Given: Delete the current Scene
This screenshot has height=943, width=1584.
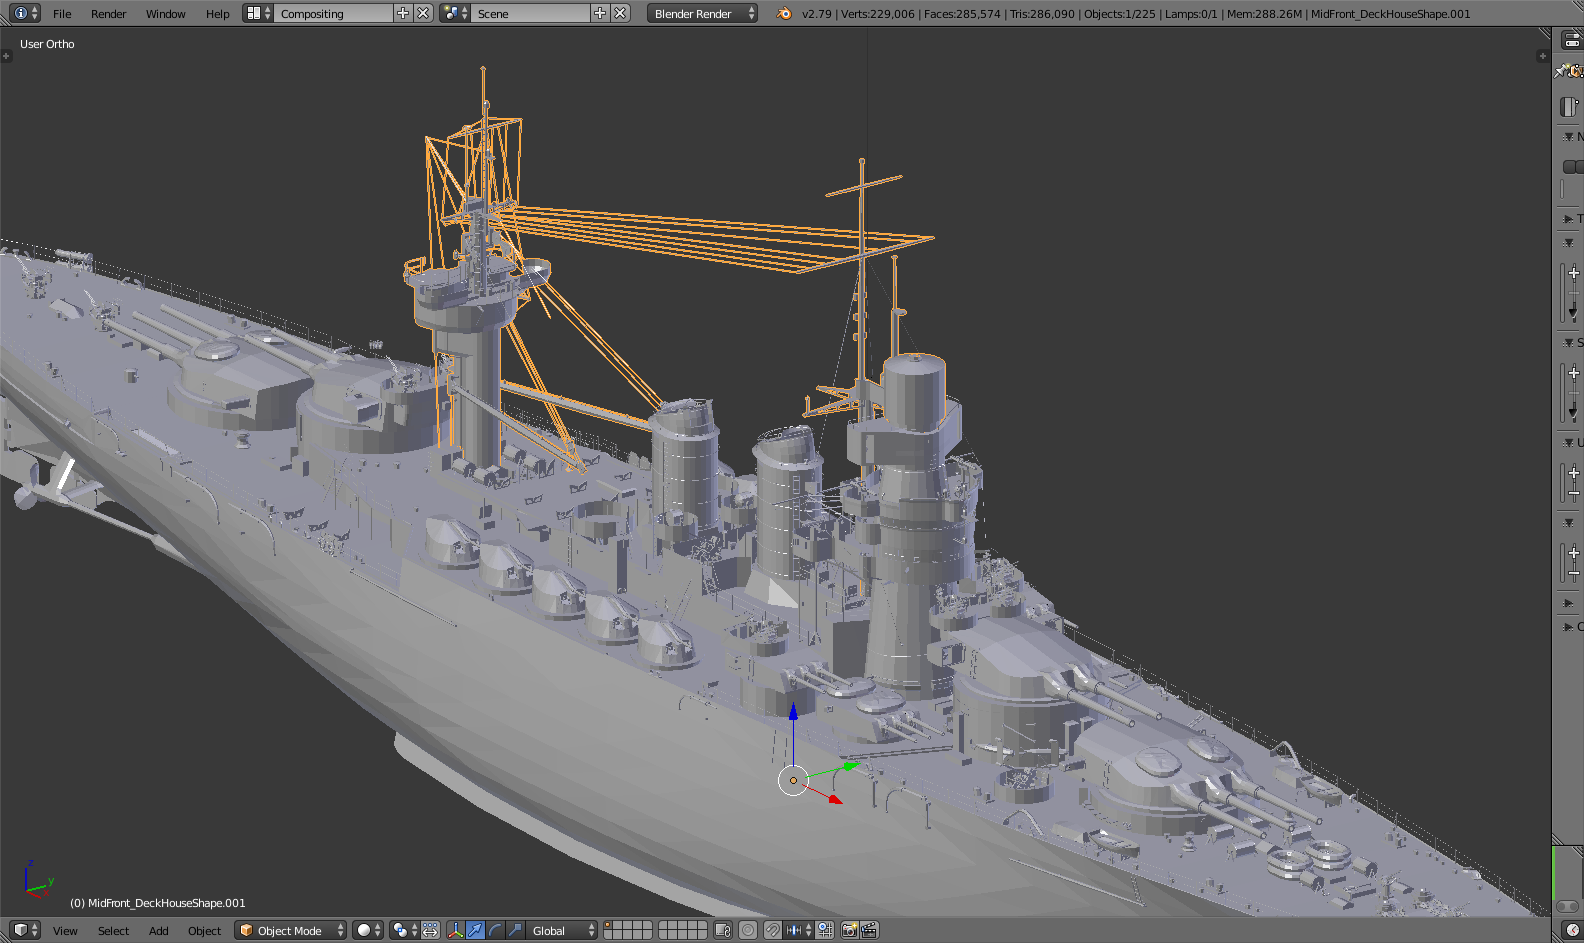Looking at the screenshot, I should 620,13.
